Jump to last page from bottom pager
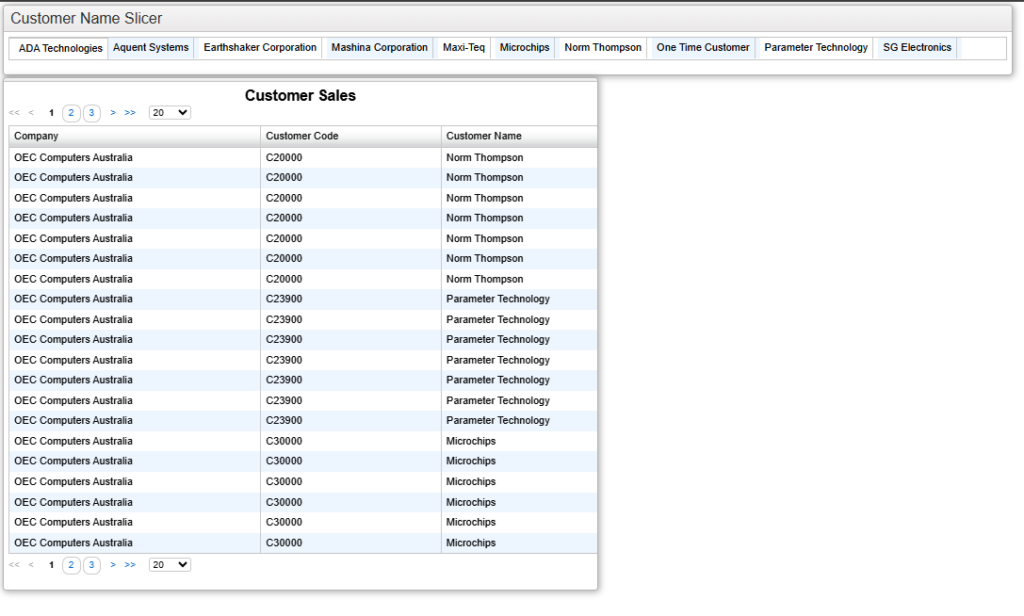Viewport: 1024px width, 616px height. [x=130, y=565]
